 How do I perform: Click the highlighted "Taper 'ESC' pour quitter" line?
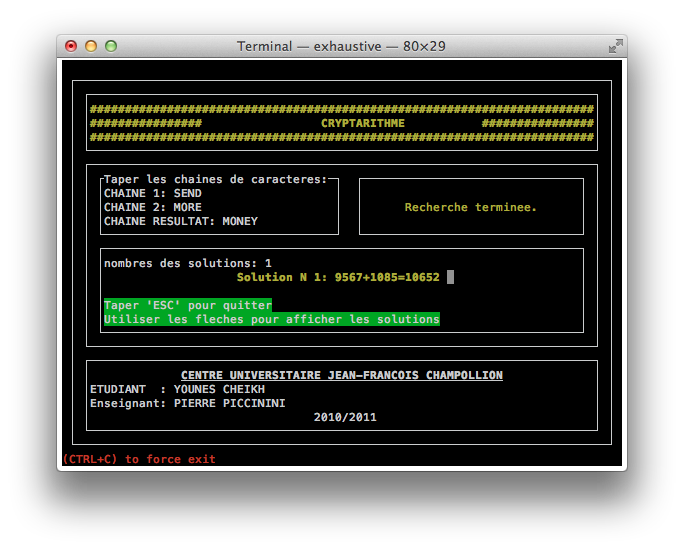(x=188, y=305)
